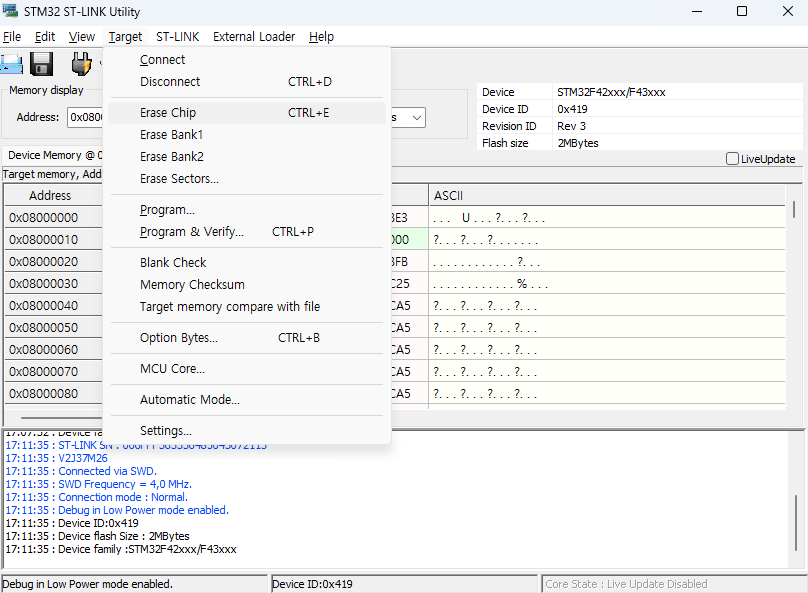
Task: Run Blank Check from menu
Action: coord(247,263)
